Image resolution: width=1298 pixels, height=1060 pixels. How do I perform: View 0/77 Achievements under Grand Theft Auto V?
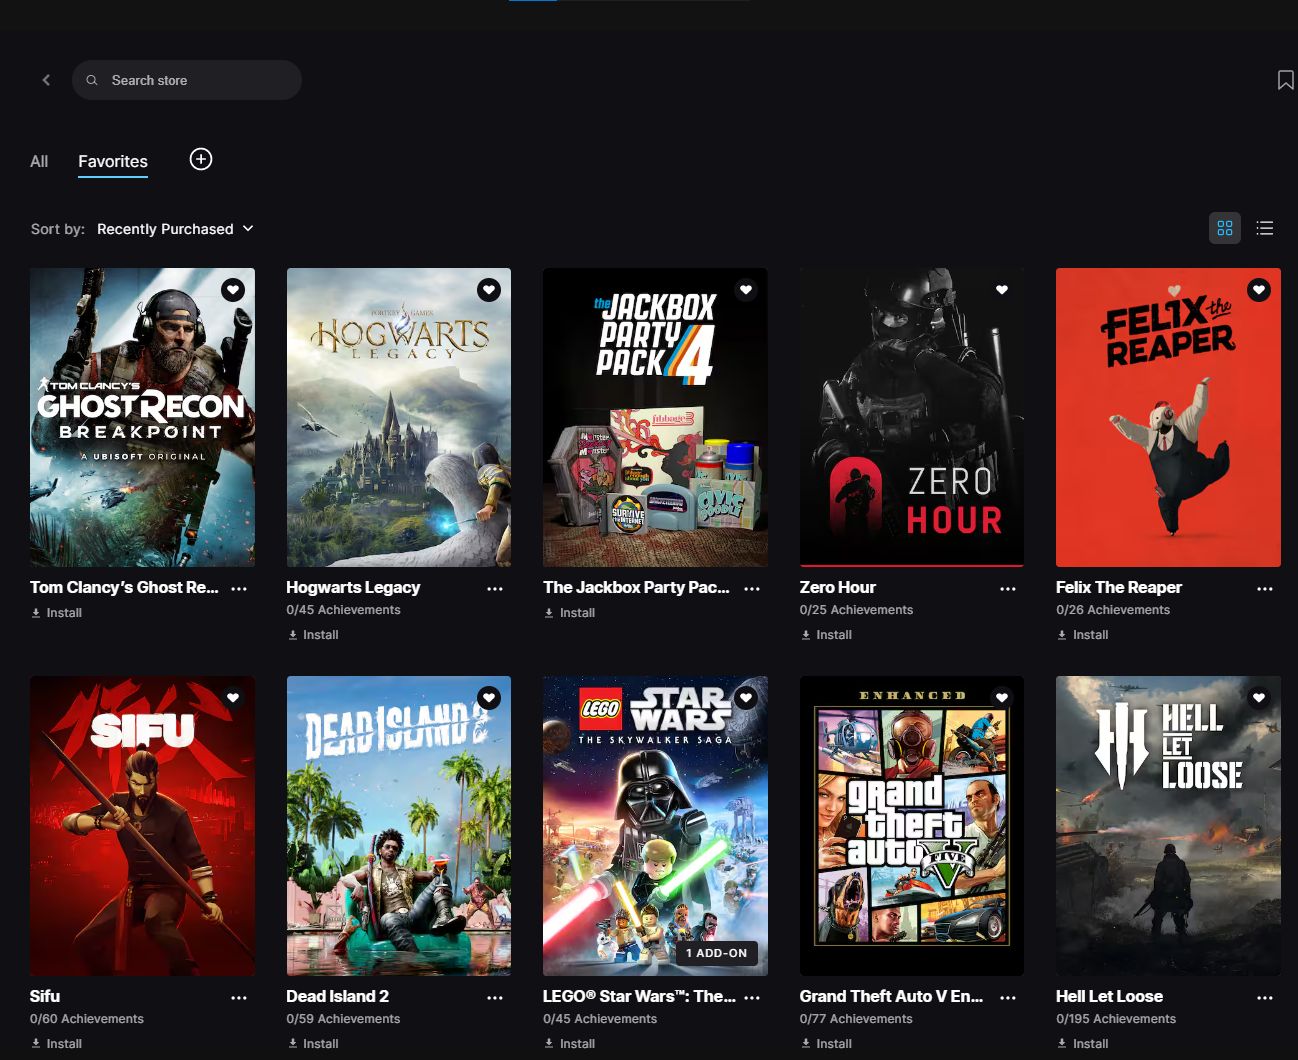coord(856,1019)
